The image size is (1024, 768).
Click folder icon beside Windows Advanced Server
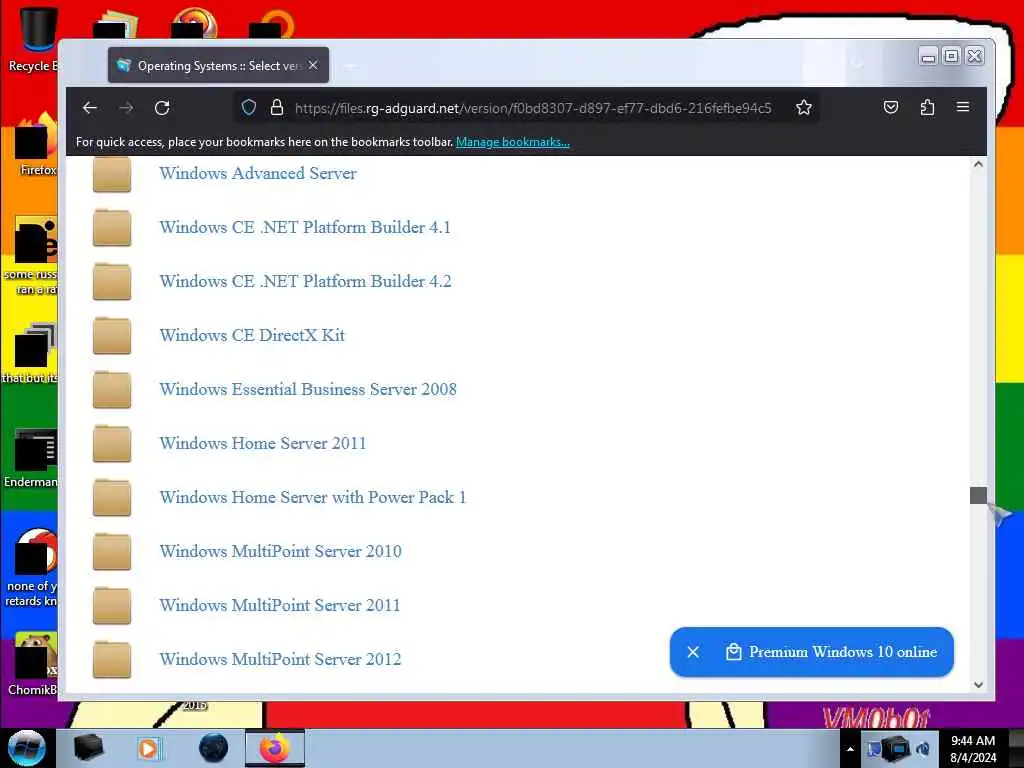click(112, 174)
